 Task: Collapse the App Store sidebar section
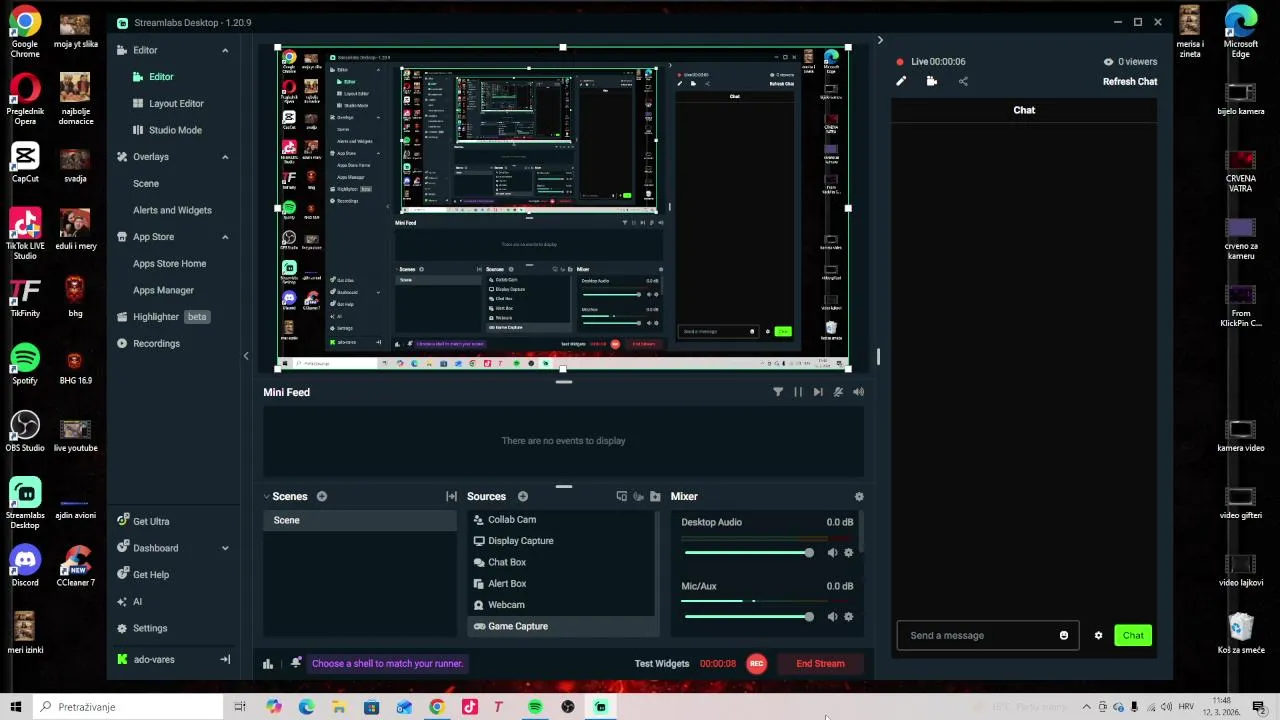tap(225, 237)
